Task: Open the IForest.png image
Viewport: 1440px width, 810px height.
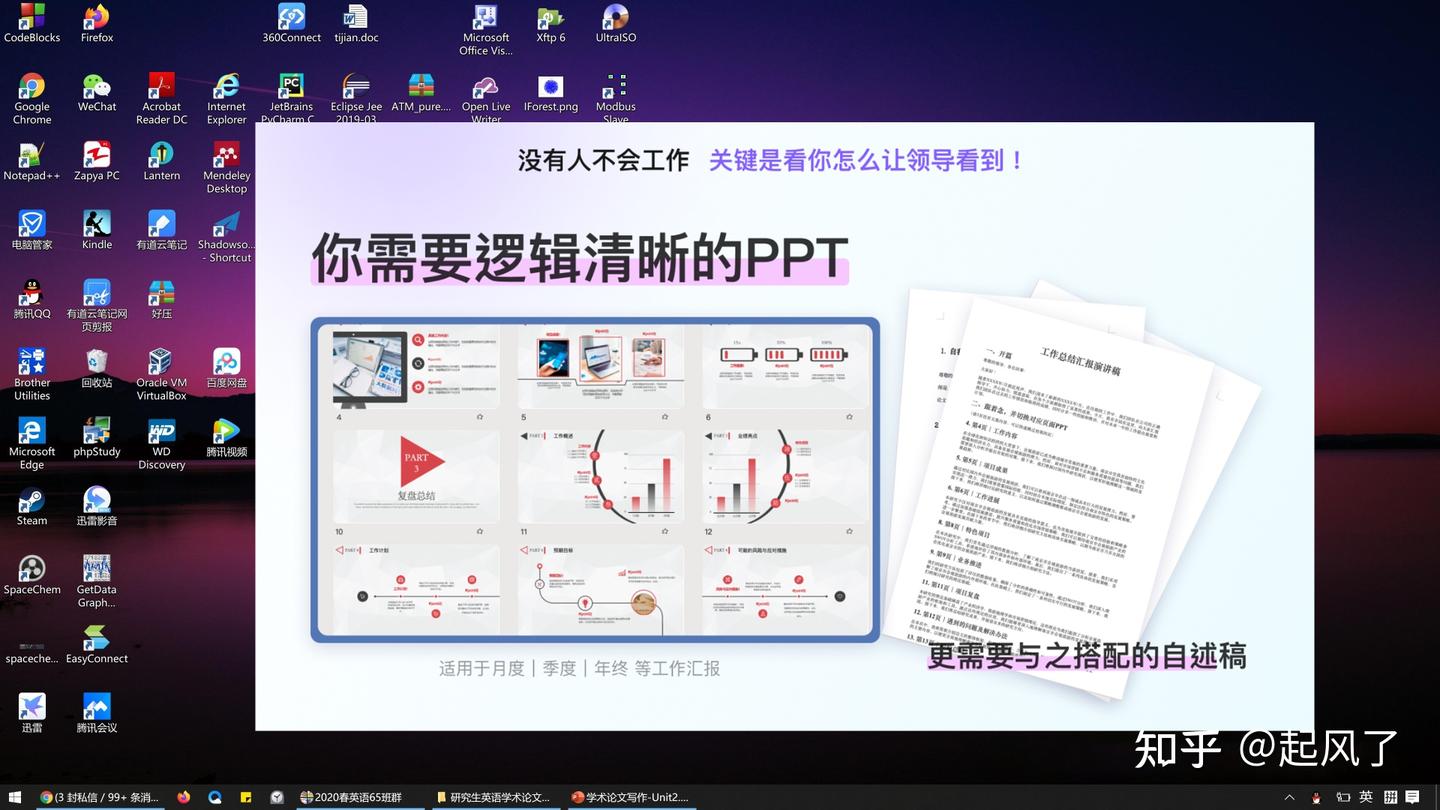Action: click(x=550, y=88)
